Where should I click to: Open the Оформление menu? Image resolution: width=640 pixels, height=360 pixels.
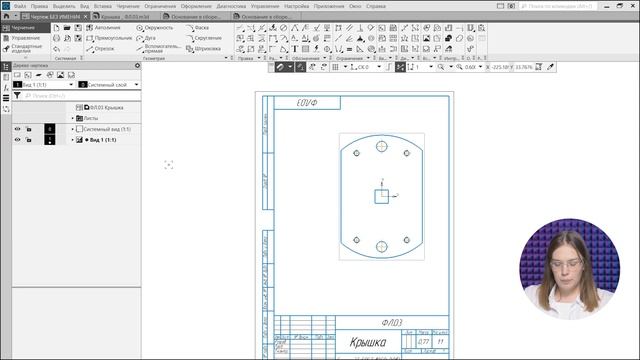point(196,6)
